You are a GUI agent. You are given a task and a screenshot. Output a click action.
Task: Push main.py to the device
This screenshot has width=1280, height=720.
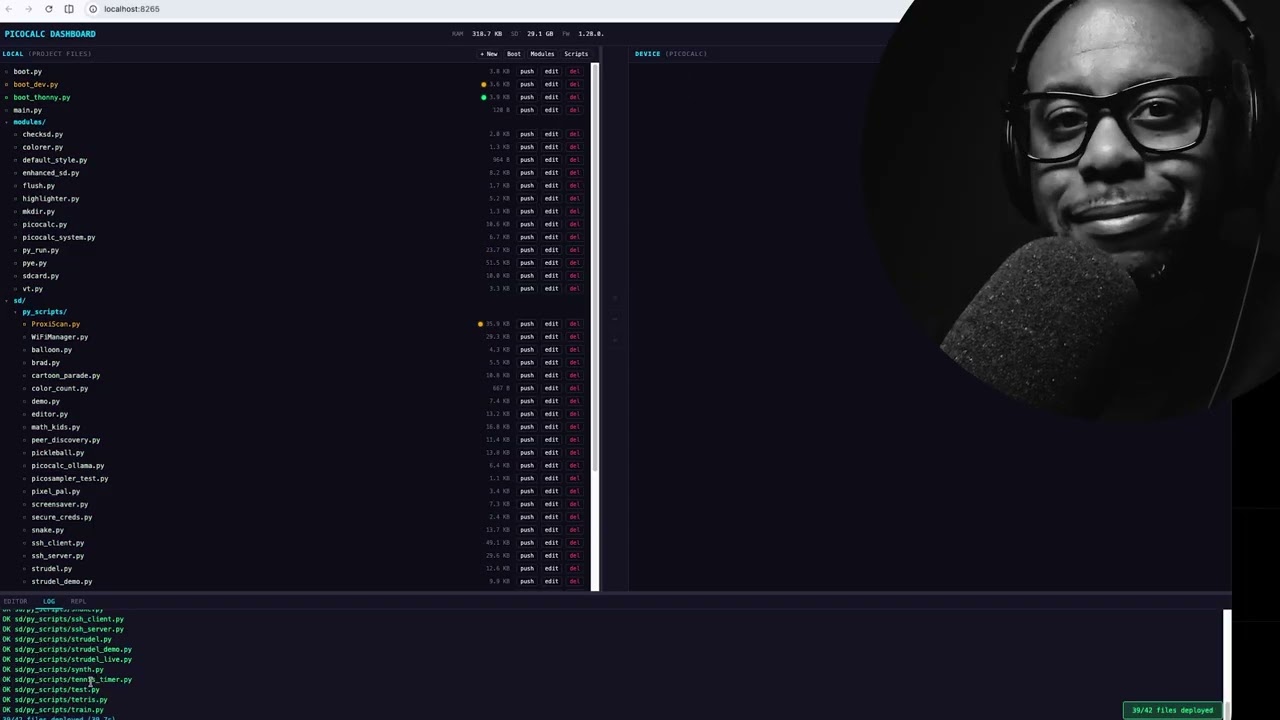click(x=527, y=110)
